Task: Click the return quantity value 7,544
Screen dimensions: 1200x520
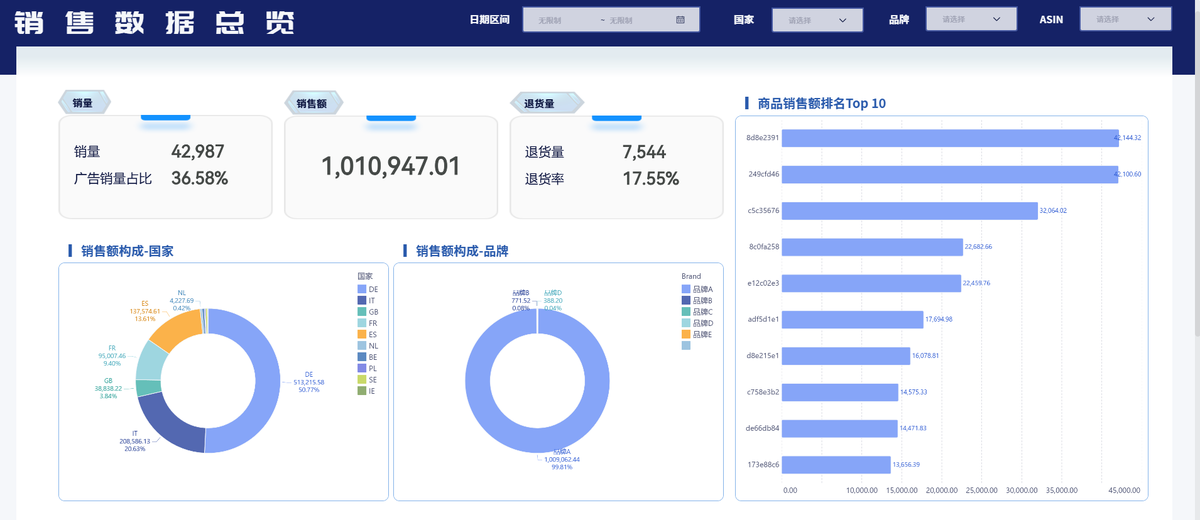Action: coord(644,152)
